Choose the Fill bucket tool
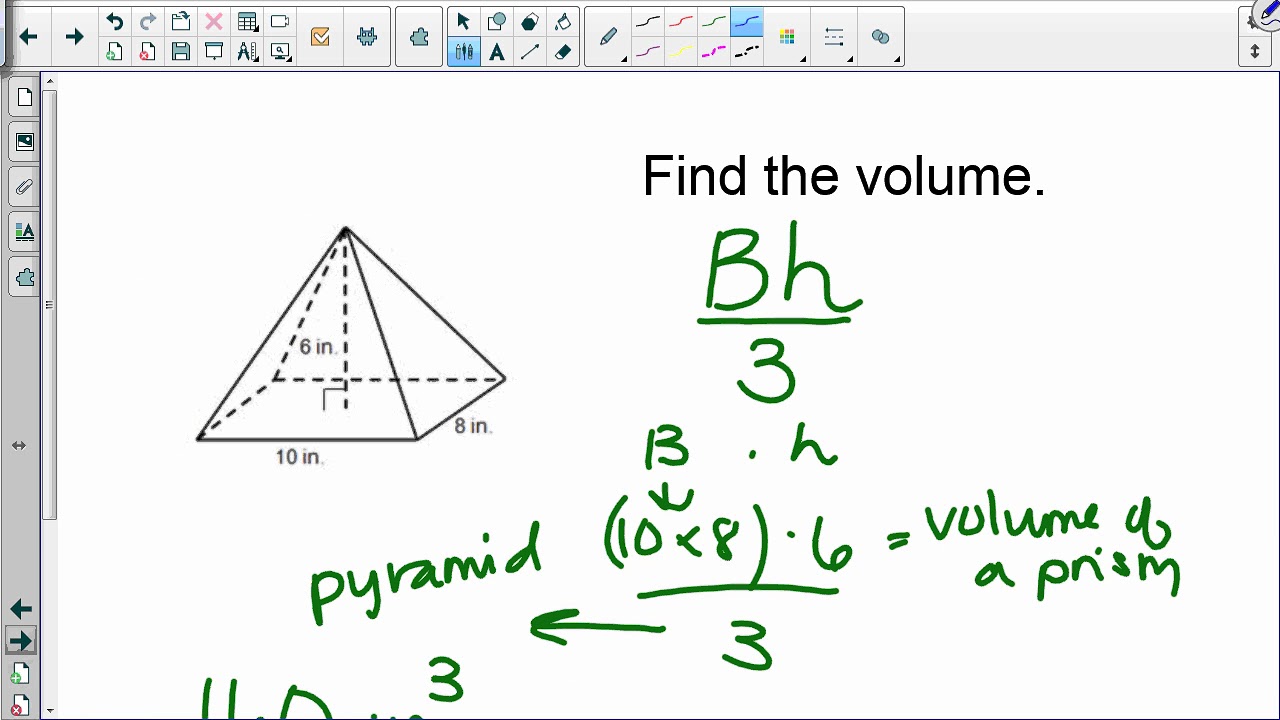This screenshot has height=720, width=1280. 562,22
